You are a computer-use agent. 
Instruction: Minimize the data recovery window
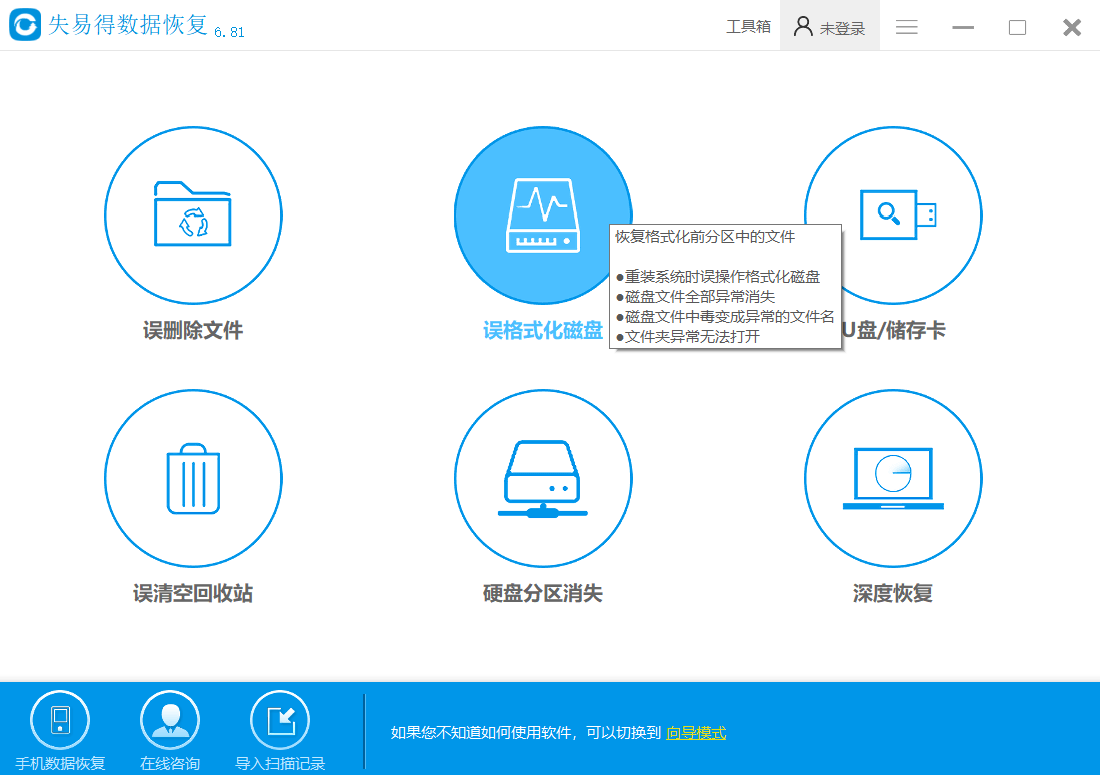(963, 27)
